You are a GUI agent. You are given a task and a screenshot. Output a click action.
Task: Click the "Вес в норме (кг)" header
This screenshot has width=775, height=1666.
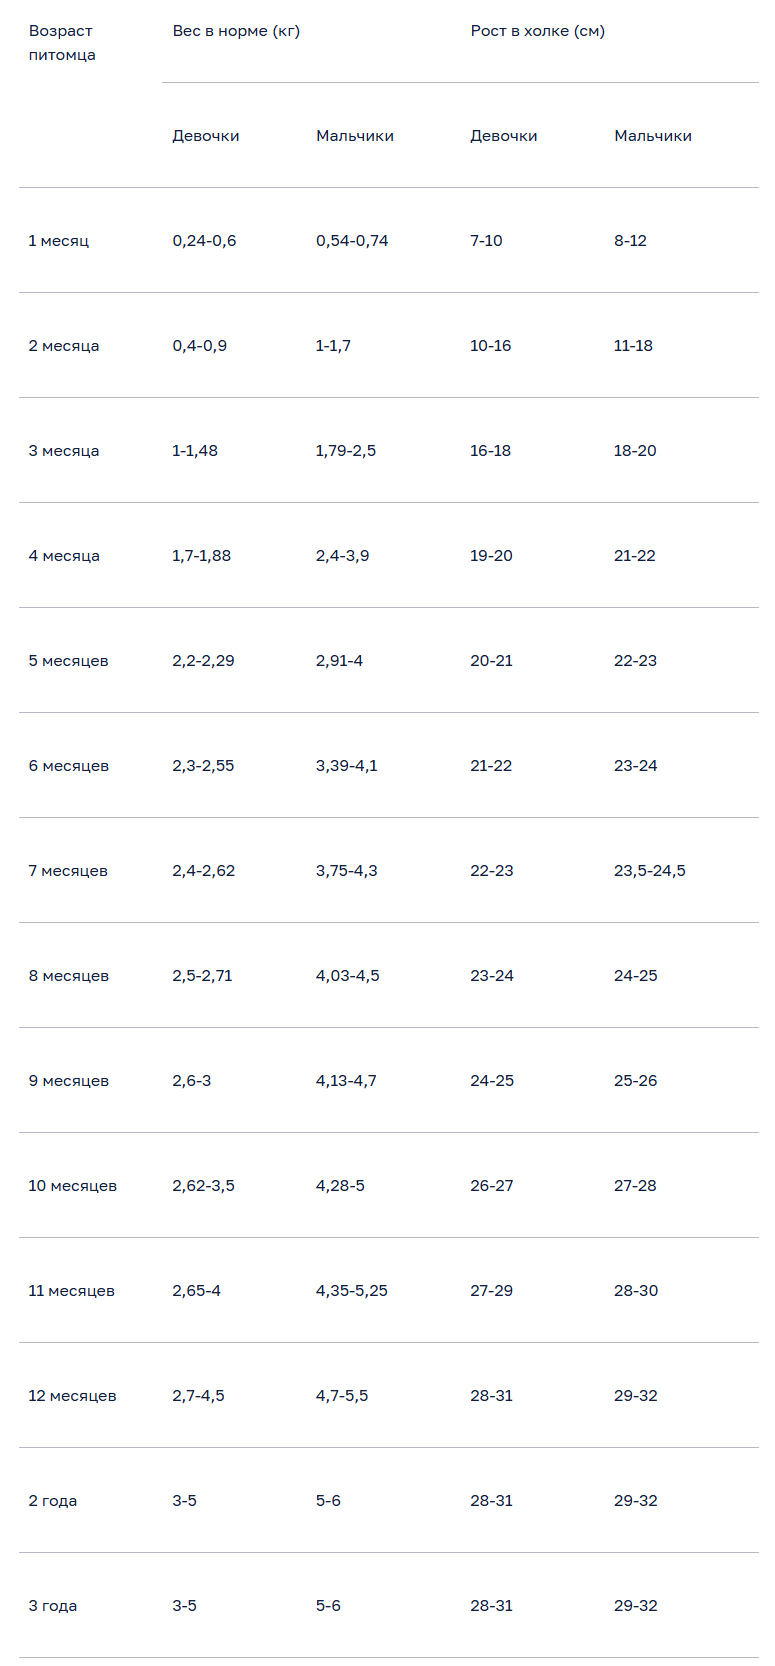point(236,31)
